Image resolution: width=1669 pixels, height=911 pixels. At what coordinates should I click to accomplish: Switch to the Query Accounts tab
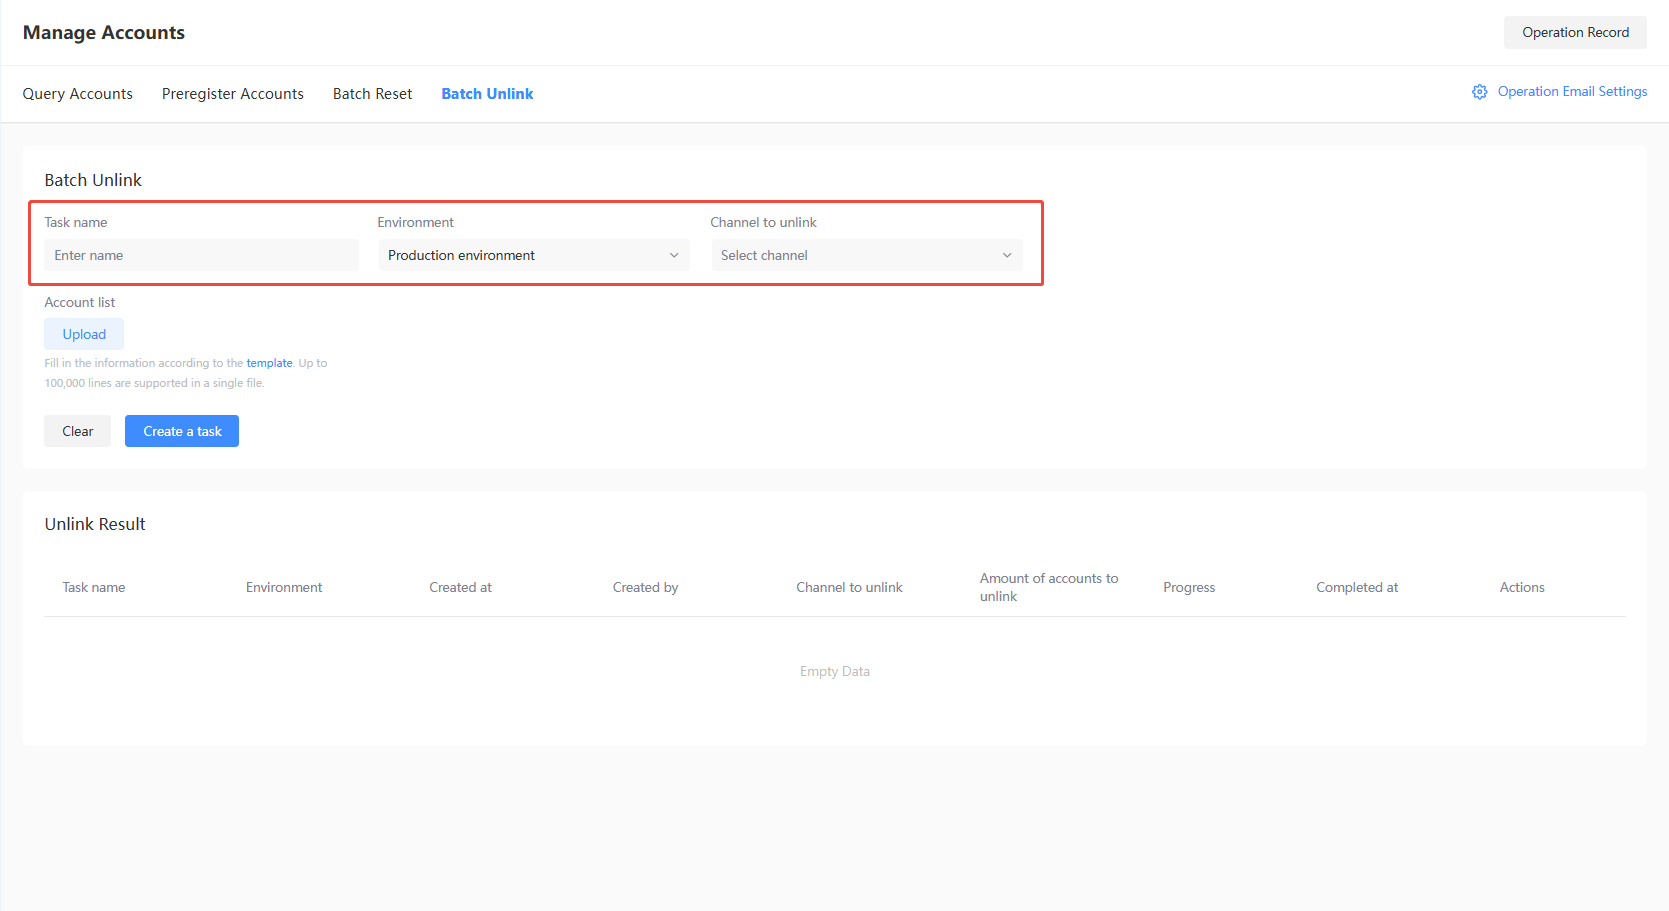tap(78, 94)
